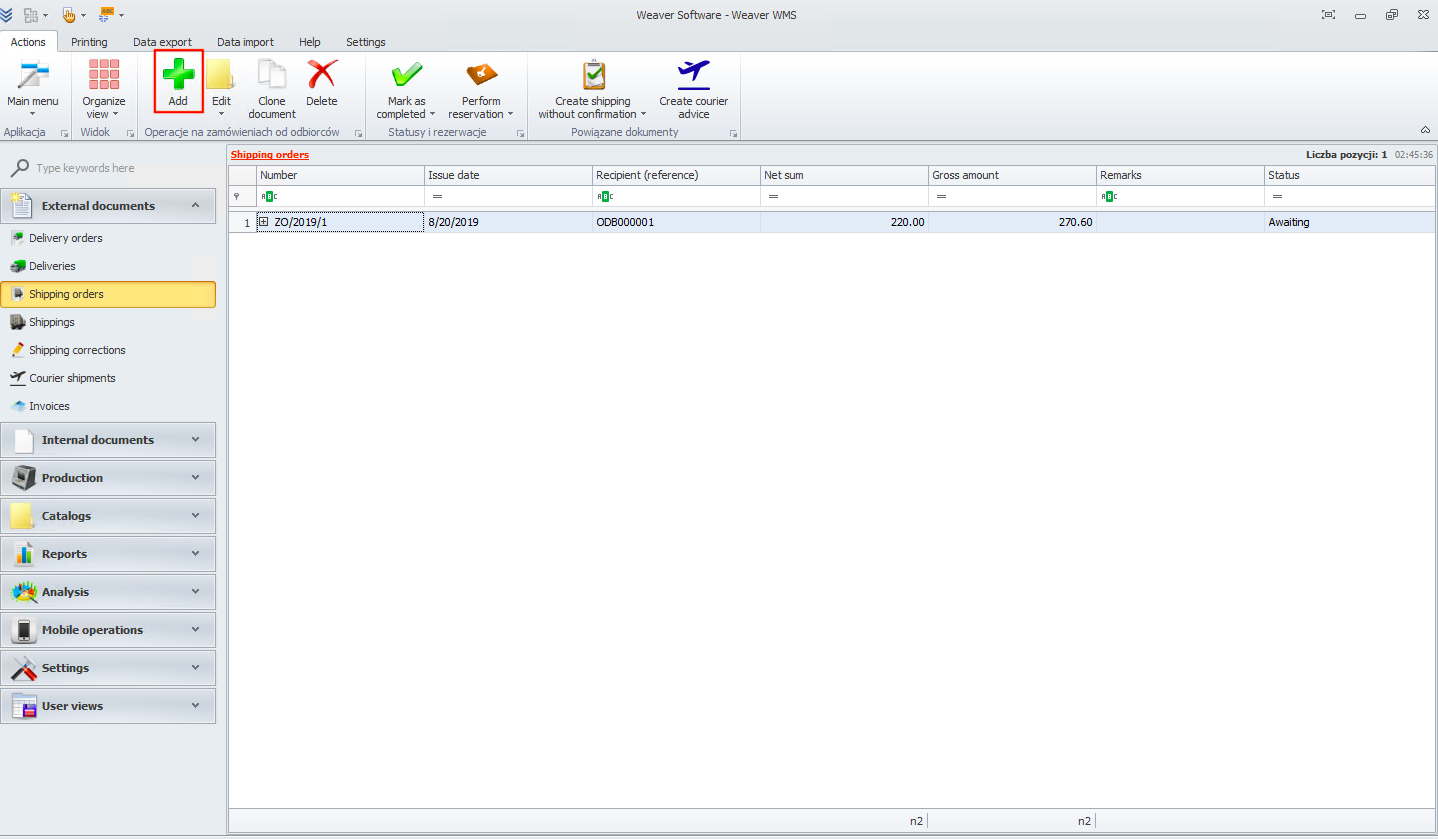
Task: Sort by the Gross amount column
Action: (1012, 175)
